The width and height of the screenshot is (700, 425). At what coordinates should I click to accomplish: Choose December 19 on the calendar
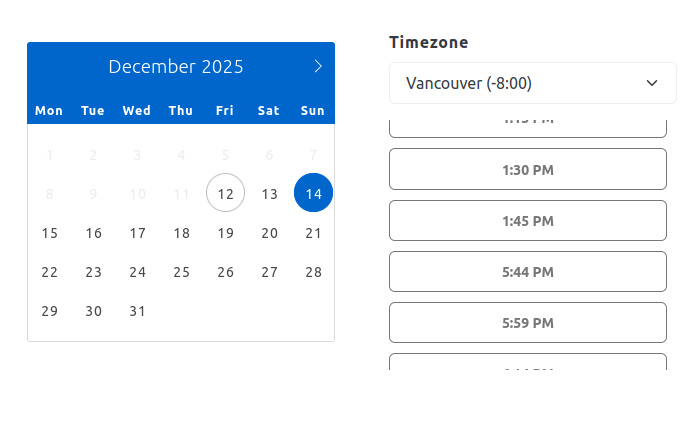tap(226, 233)
